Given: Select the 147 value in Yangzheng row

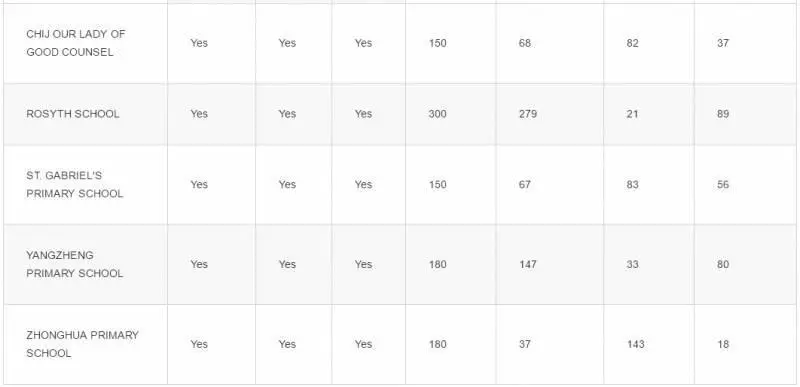Looking at the screenshot, I should pos(528,264).
